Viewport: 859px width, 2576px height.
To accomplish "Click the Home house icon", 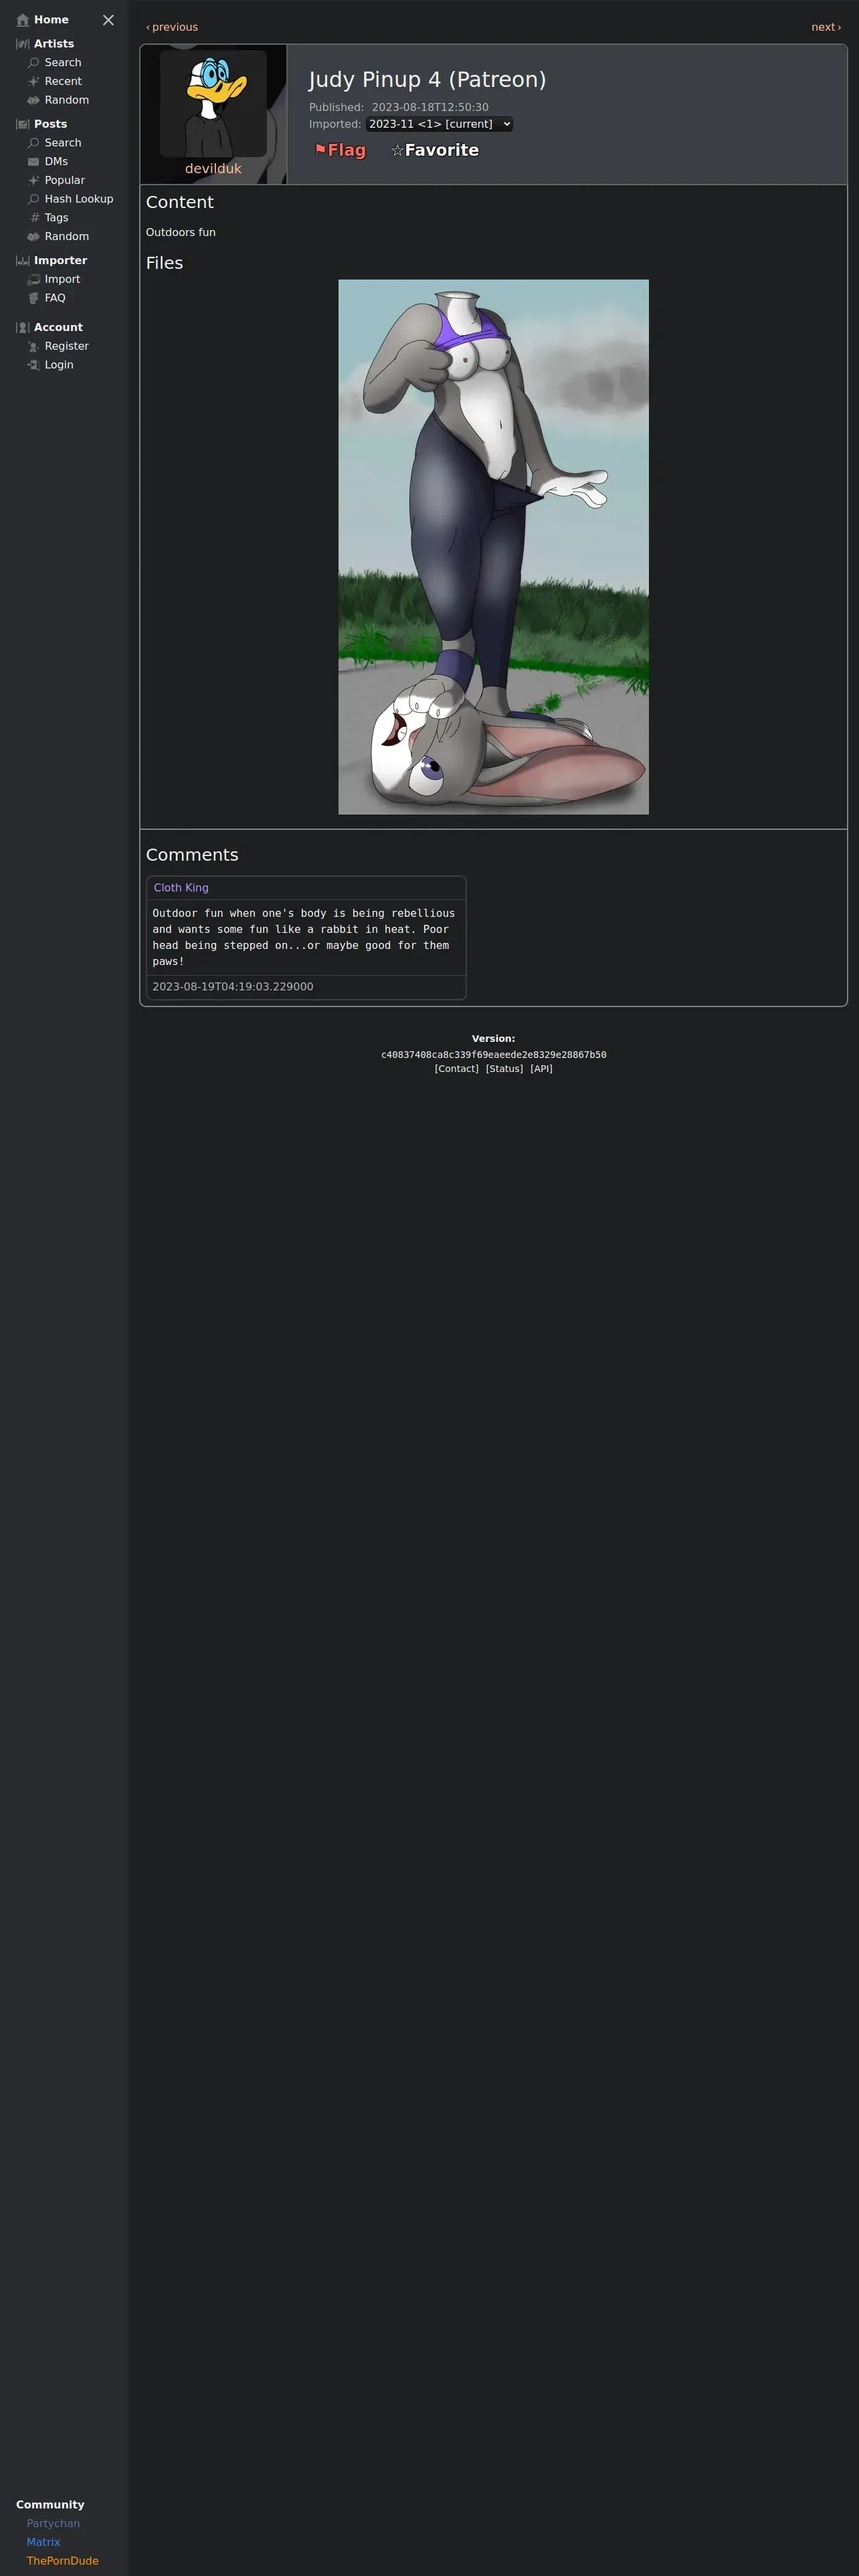I will pyautogui.click(x=23, y=20).
